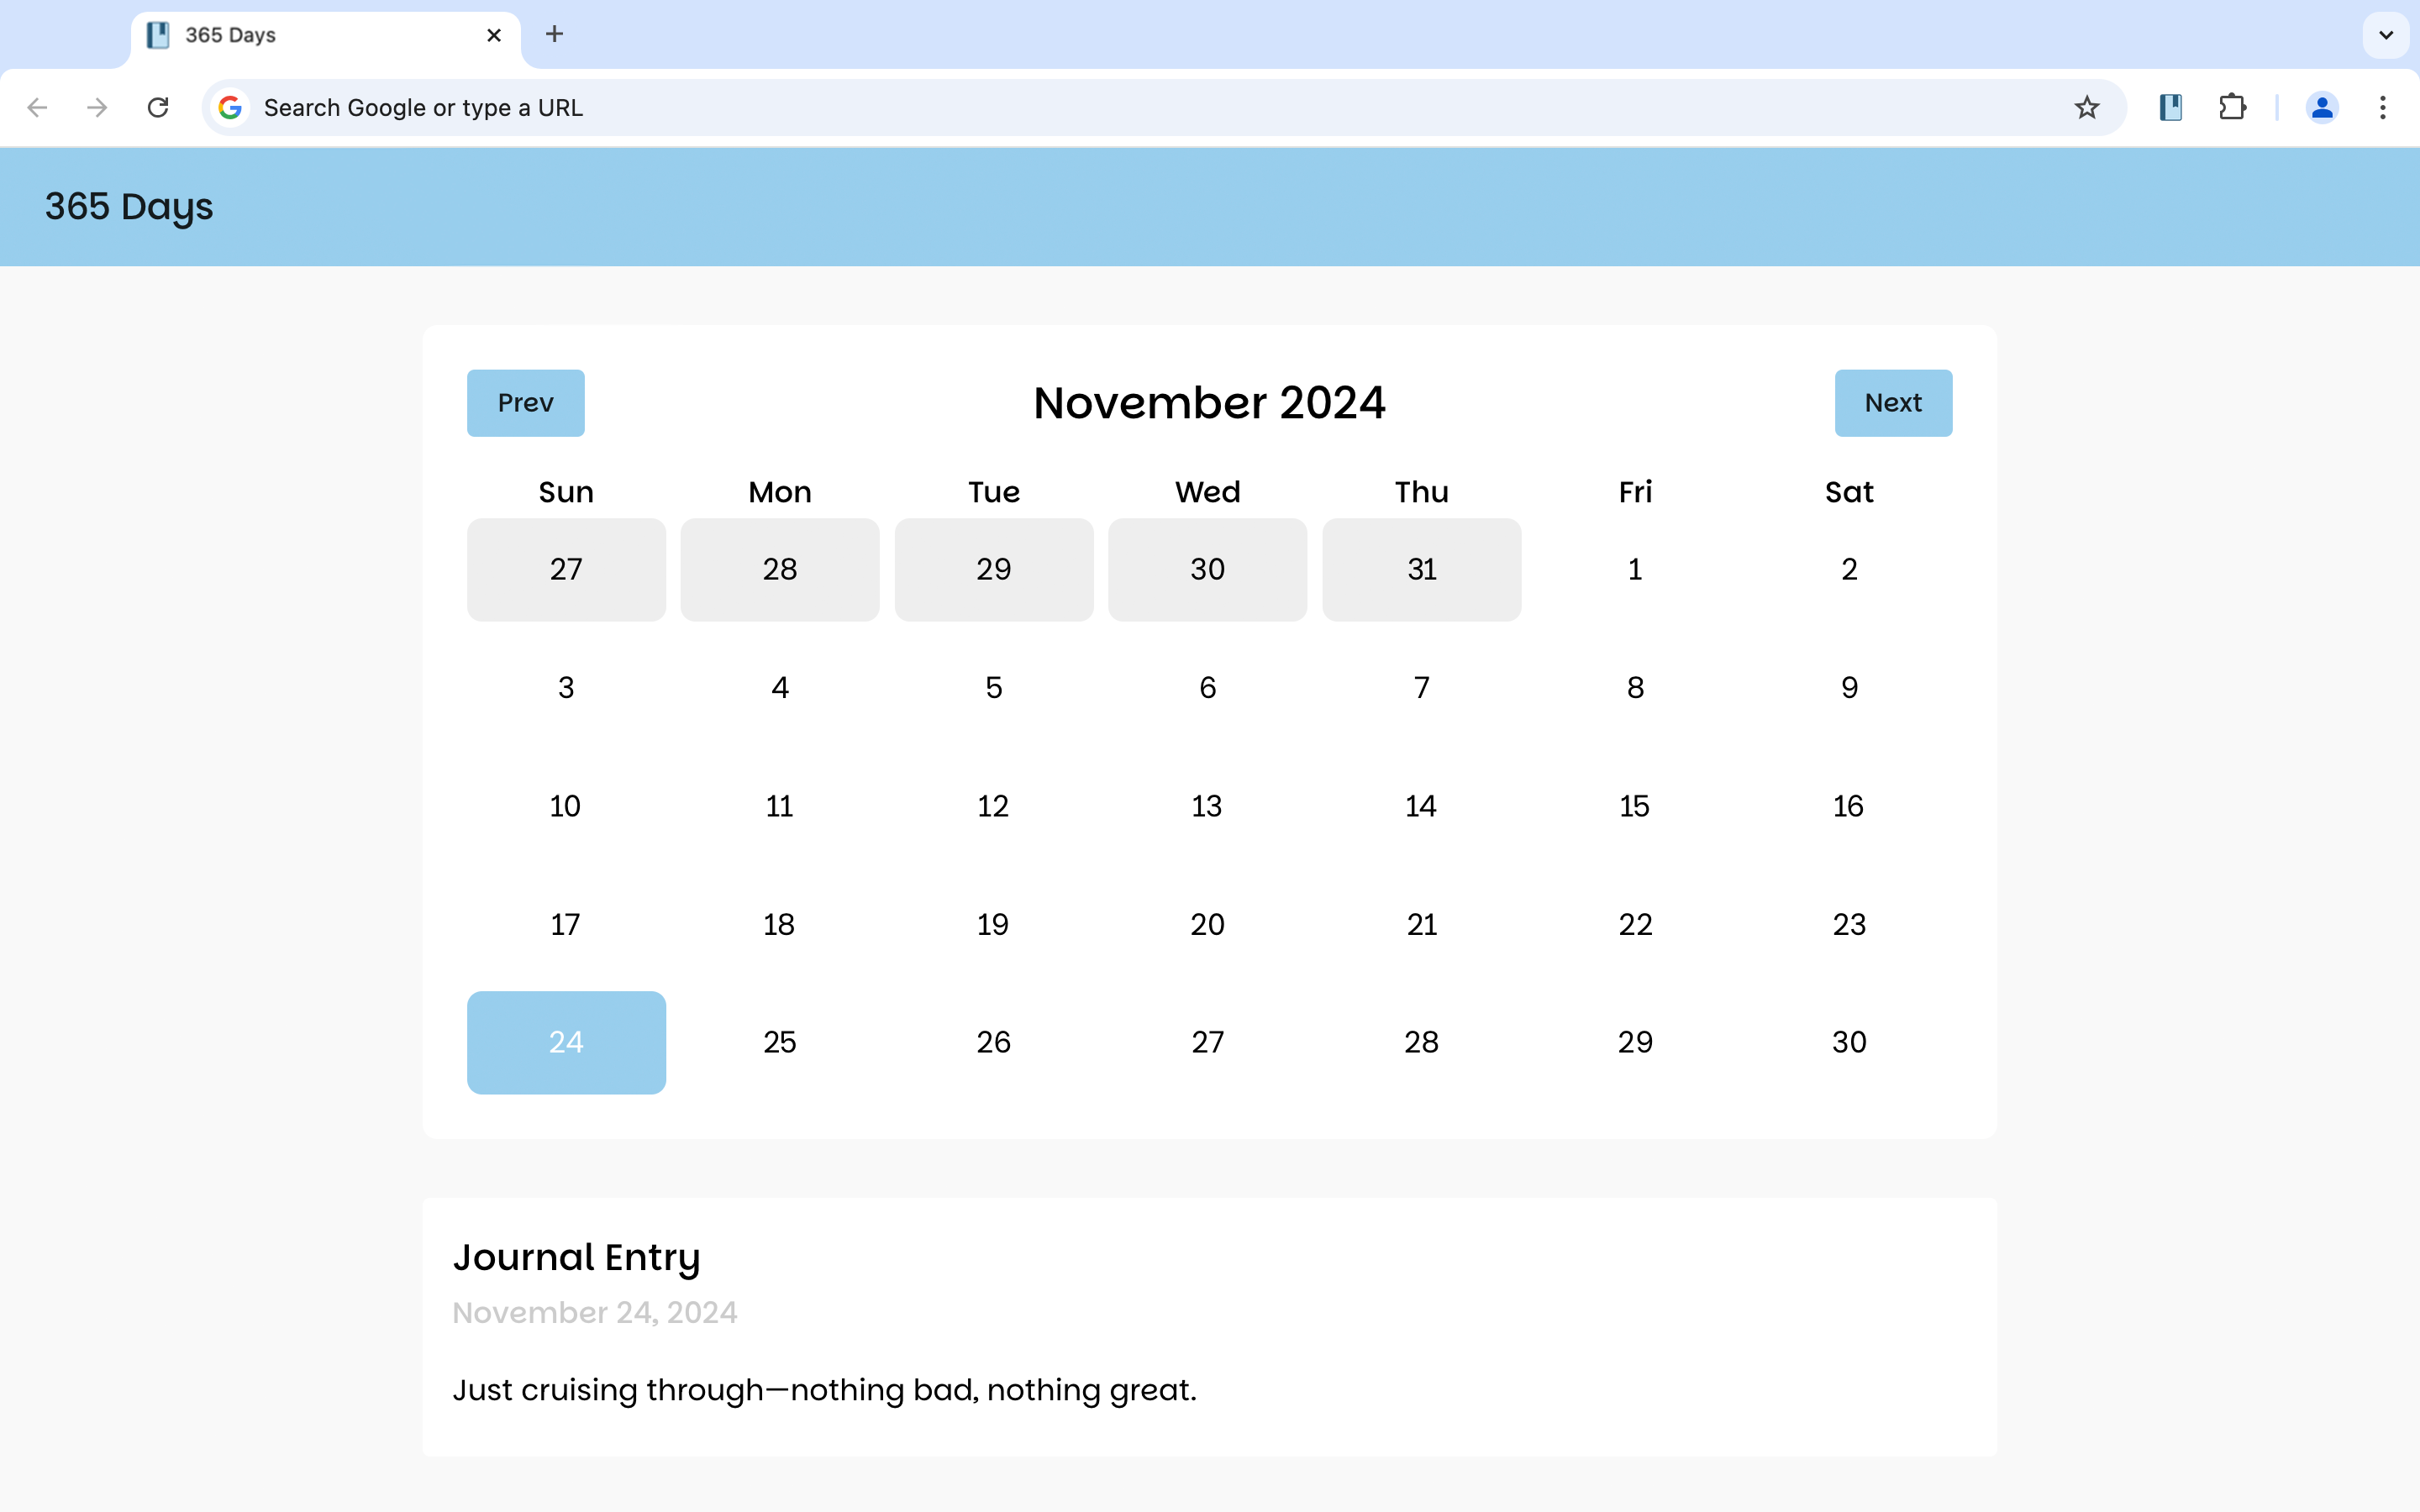Close the 365 Days tab
The height and width of the screenshot is (1512, 2420).
[x=494, y=35]
